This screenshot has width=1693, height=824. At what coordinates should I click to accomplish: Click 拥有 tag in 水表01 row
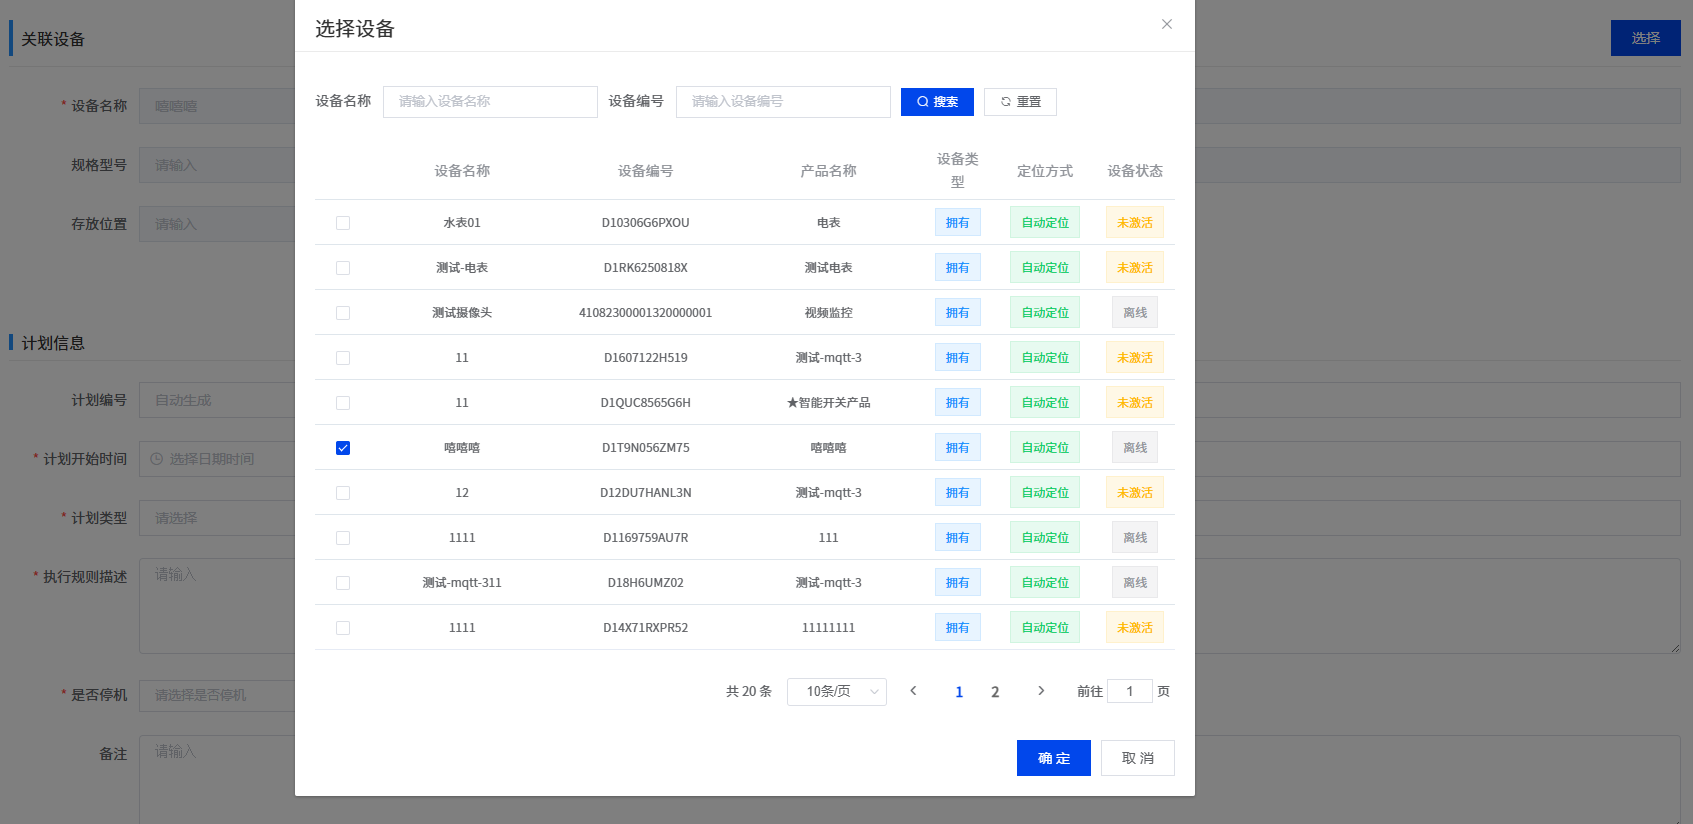coord(958,223)
